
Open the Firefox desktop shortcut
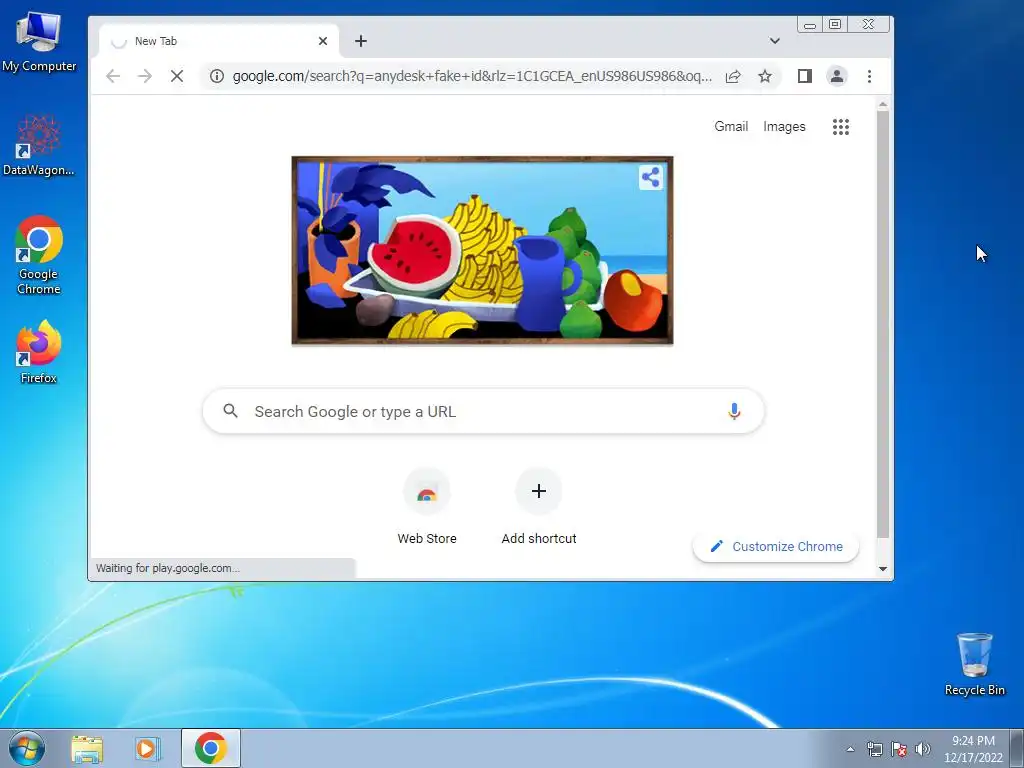[x=39, y=353]
